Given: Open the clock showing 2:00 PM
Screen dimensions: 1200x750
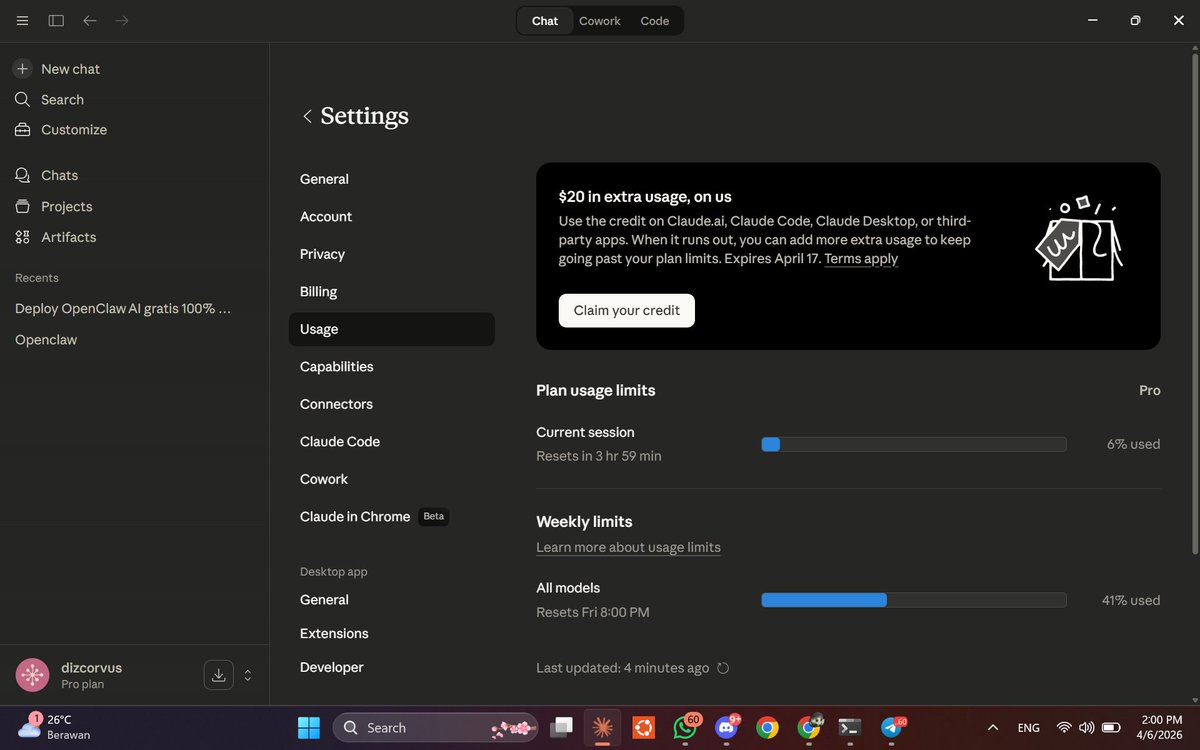Looking at the screenshot, I should click(1158, 727).
